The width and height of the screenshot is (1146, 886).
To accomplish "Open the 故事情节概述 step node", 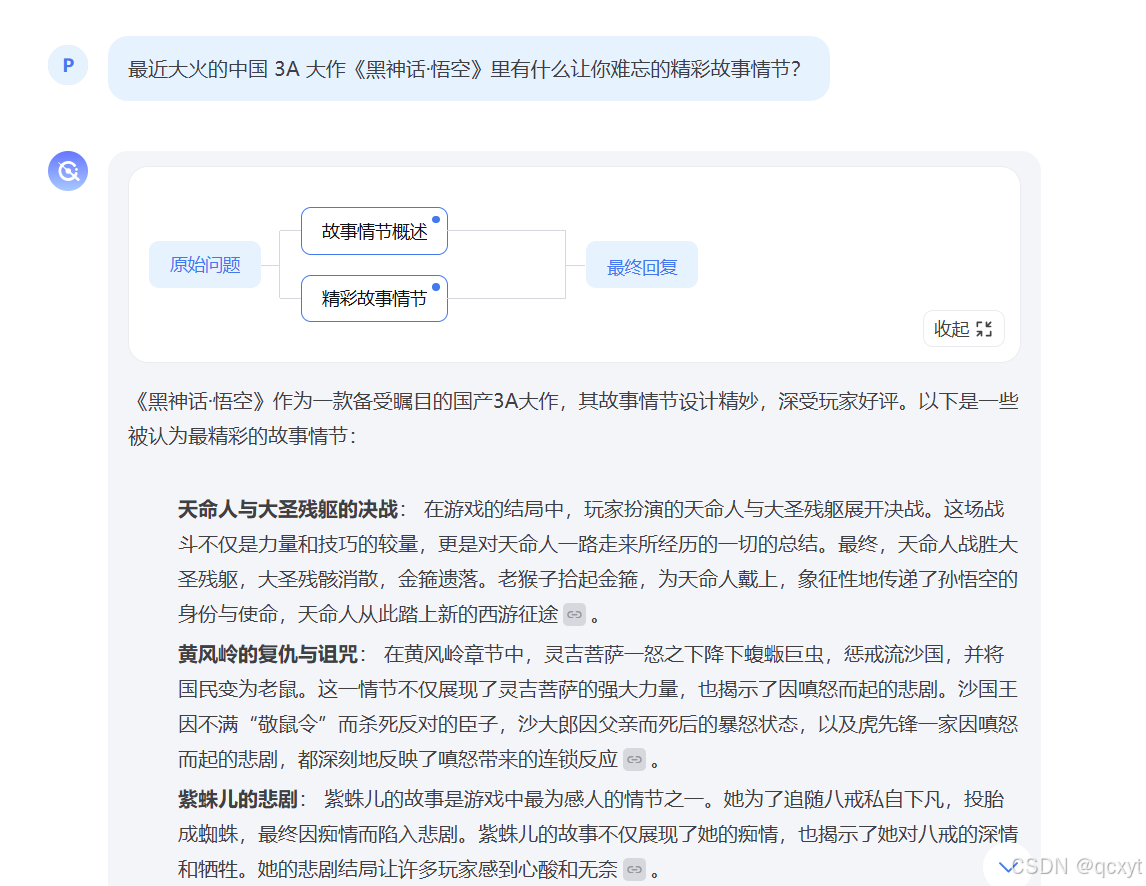I will click(x=374, y=231).
